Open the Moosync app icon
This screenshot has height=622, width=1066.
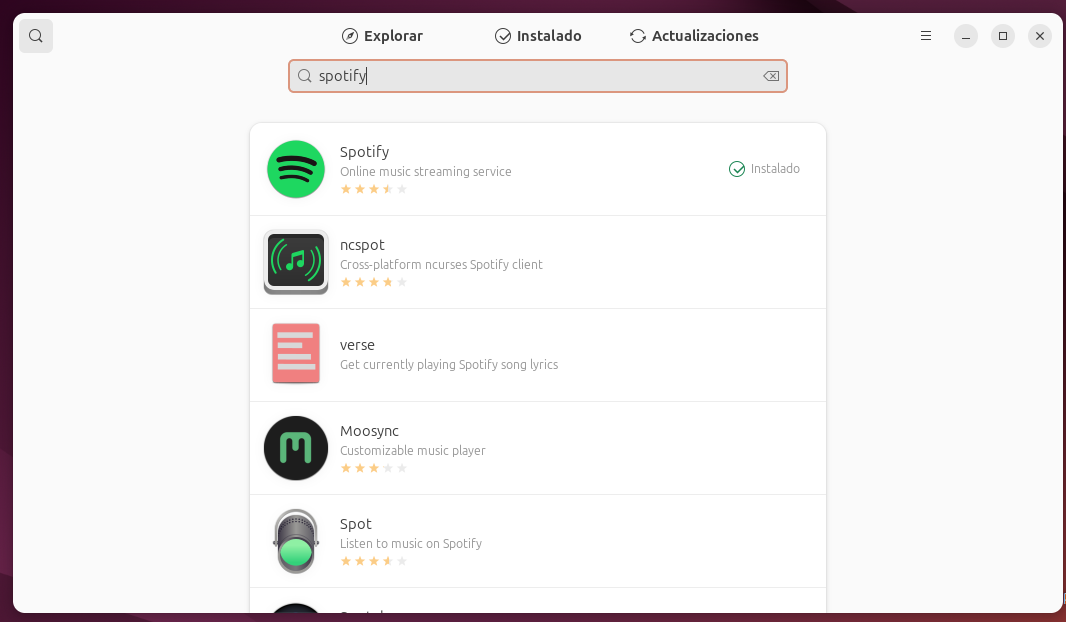(296, 448)
